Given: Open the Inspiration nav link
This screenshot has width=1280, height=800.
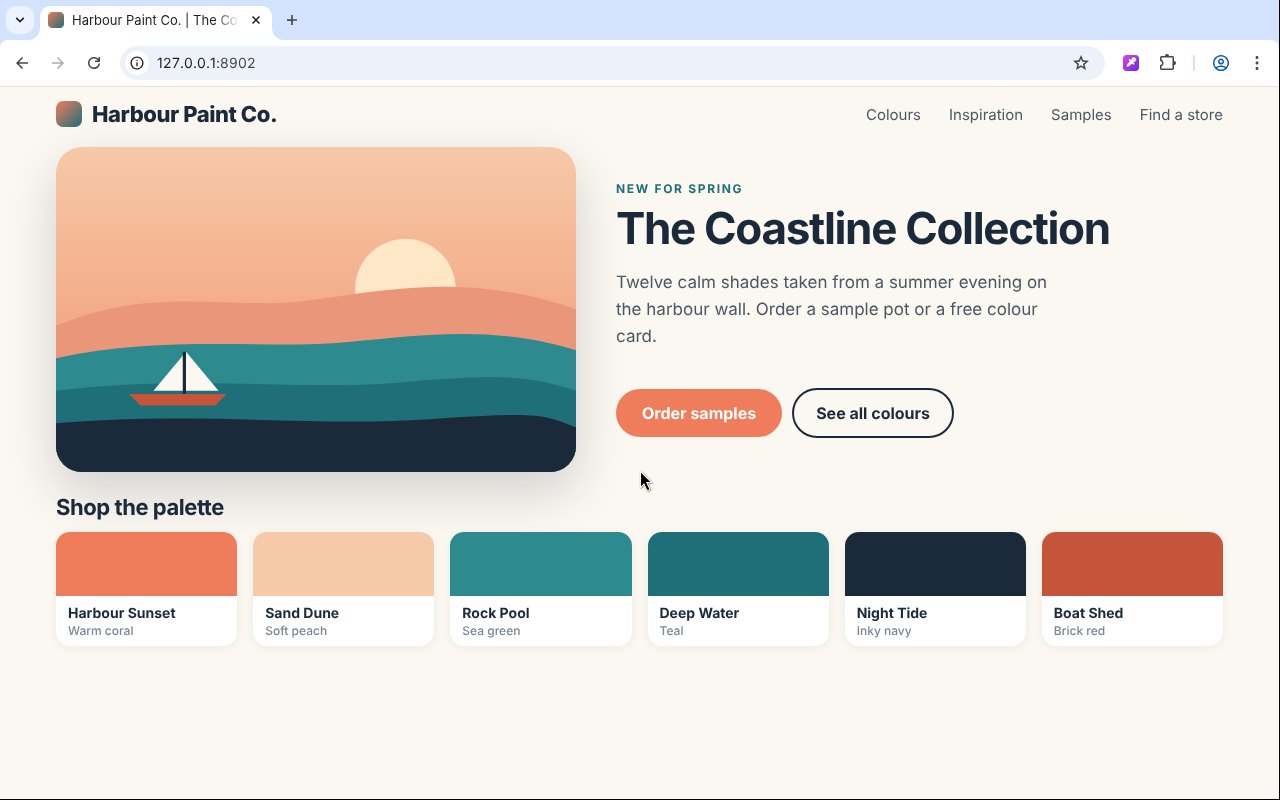Looking at the screenshot, I should coord(986,115).
